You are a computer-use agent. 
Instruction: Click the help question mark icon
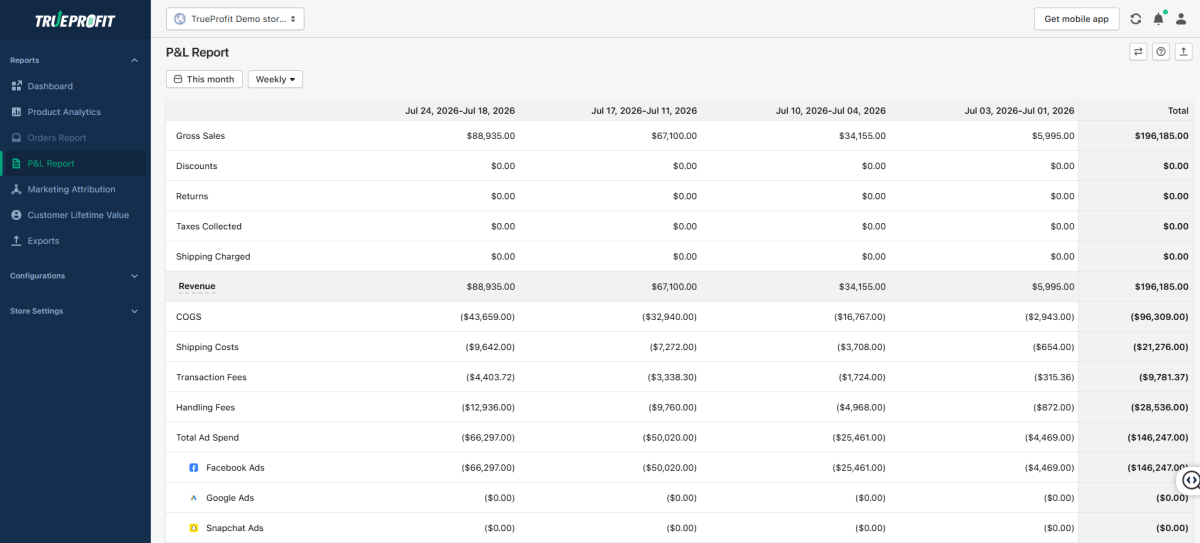click(1161, 52)
